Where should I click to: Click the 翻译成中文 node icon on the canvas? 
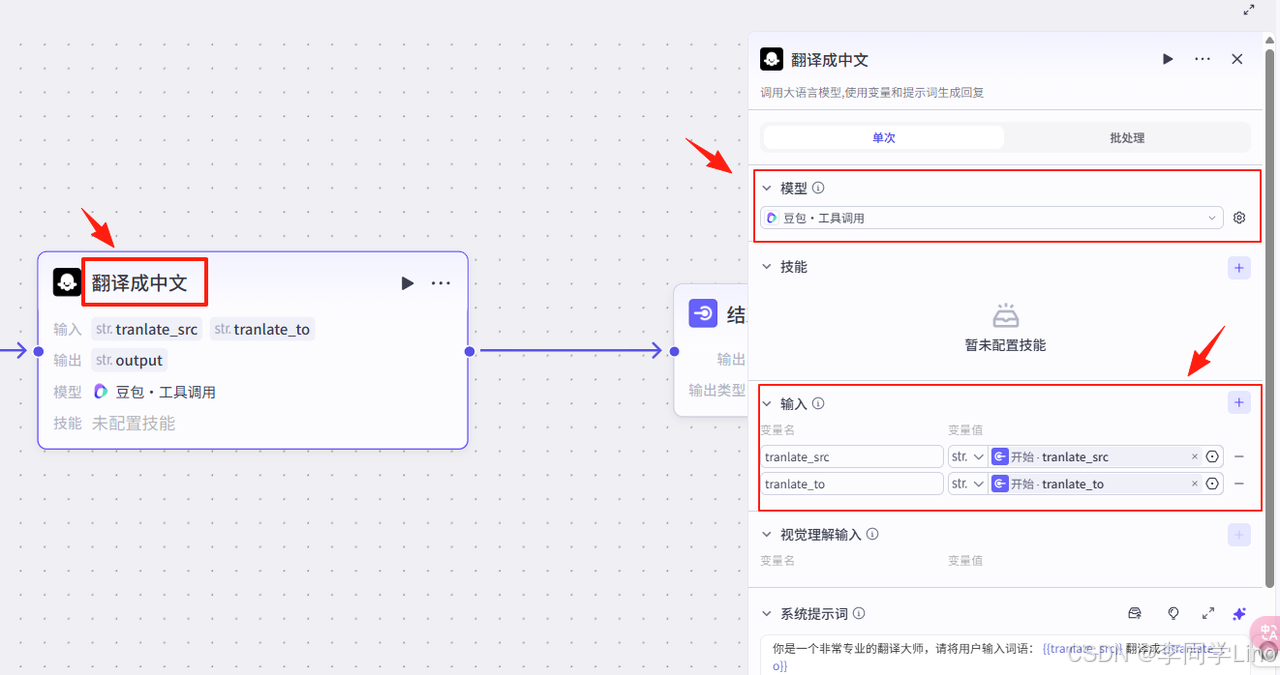pos(67,282)
